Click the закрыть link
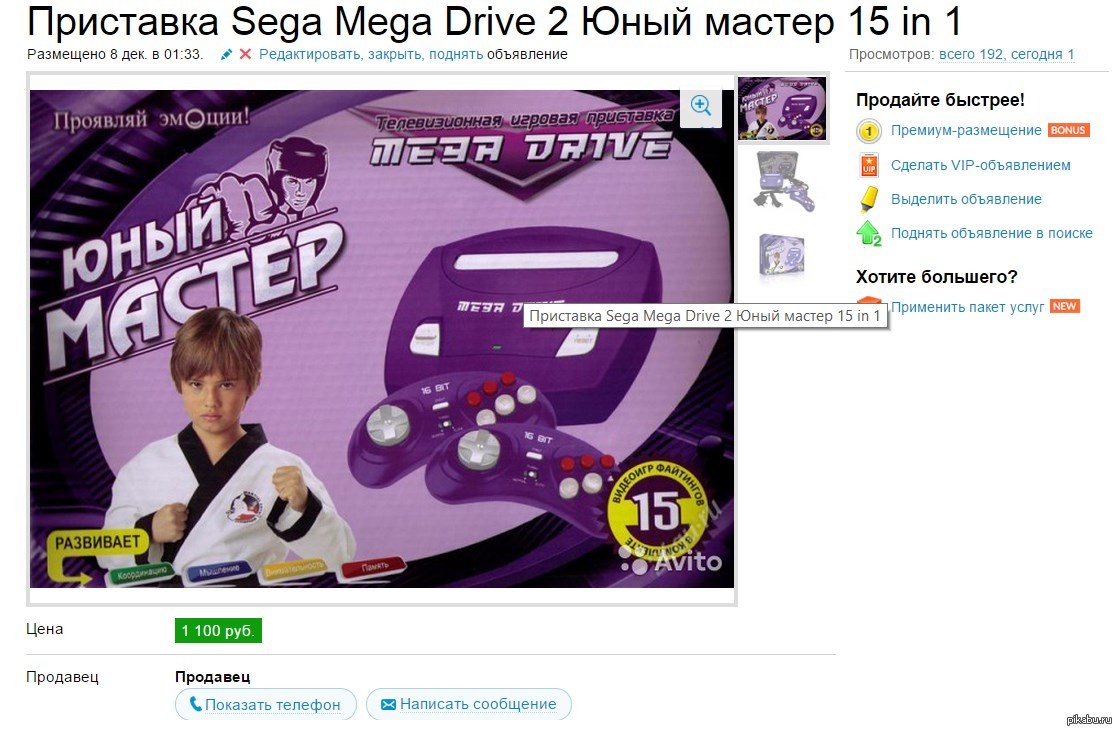This screenshot has height=731, width=1117. [395, 54]
